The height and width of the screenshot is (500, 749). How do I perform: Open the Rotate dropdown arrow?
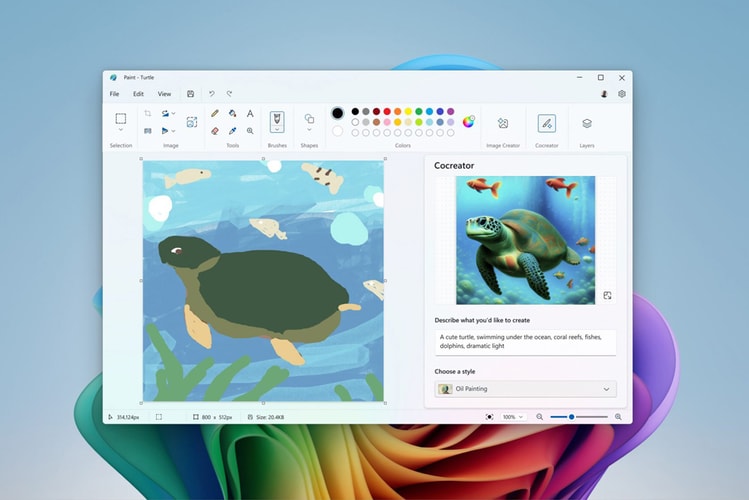173,113
